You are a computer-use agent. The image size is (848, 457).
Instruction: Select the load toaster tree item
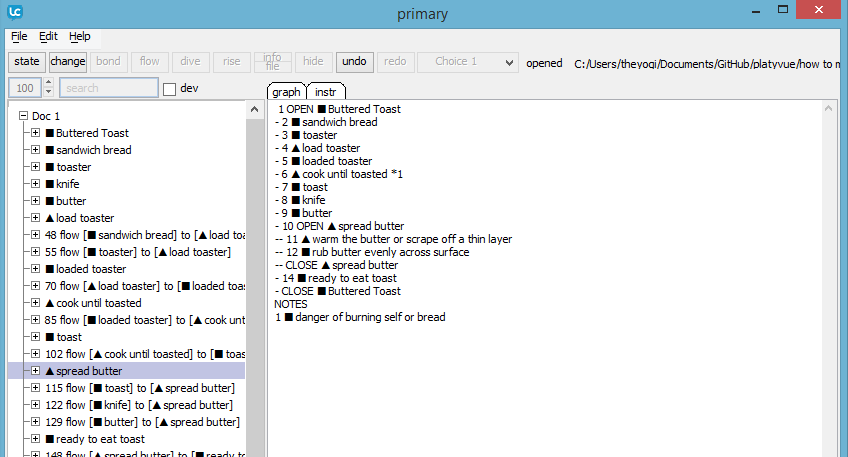click(85, 218)
